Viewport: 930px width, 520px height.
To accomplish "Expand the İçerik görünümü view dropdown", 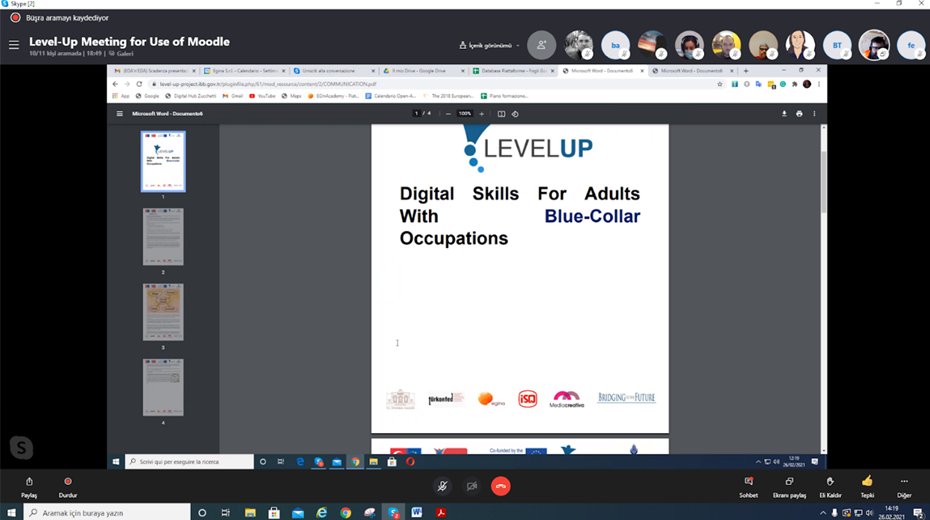I will coord(490,45).
